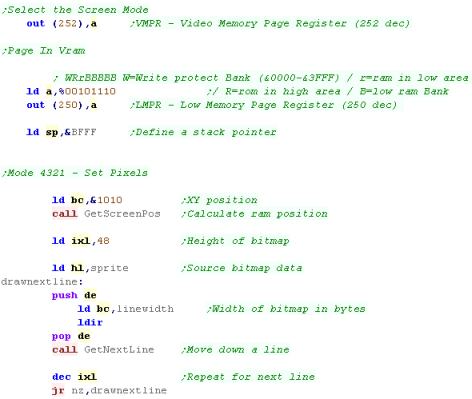The height and width of the screenshot is (399, 472).
Task: Click the 'ld hl,sprite' line
Action: pyautogui.click(x=90, y=268)
